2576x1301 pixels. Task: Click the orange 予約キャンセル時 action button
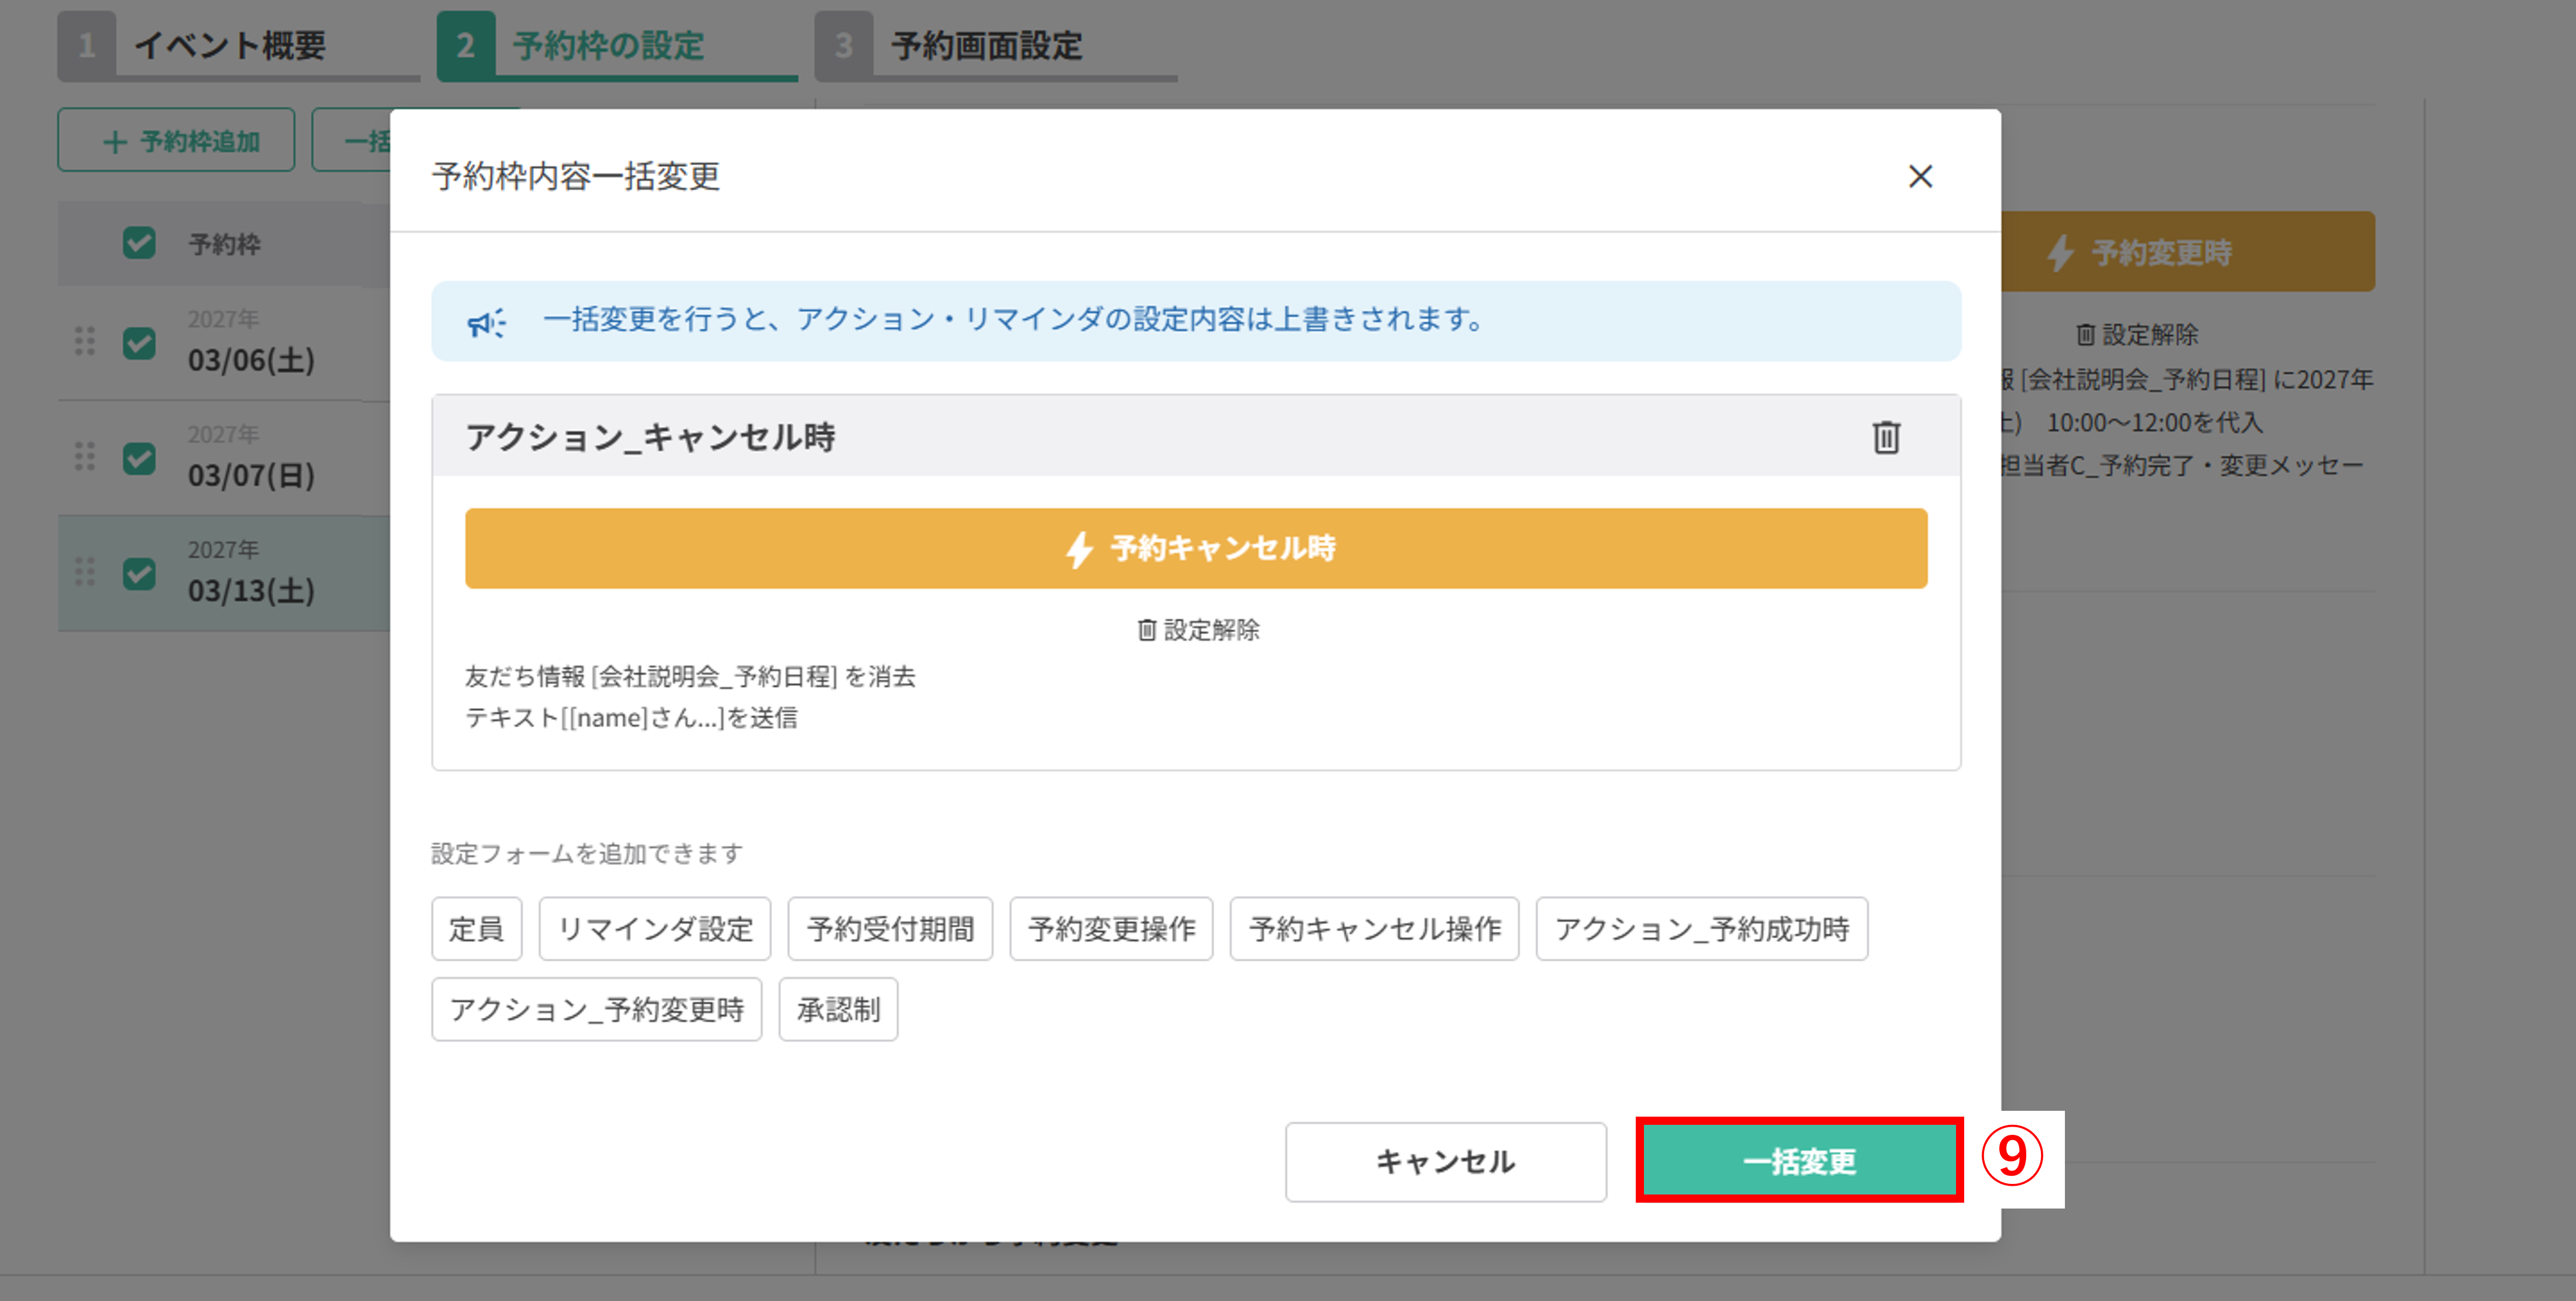(1195, 548)
